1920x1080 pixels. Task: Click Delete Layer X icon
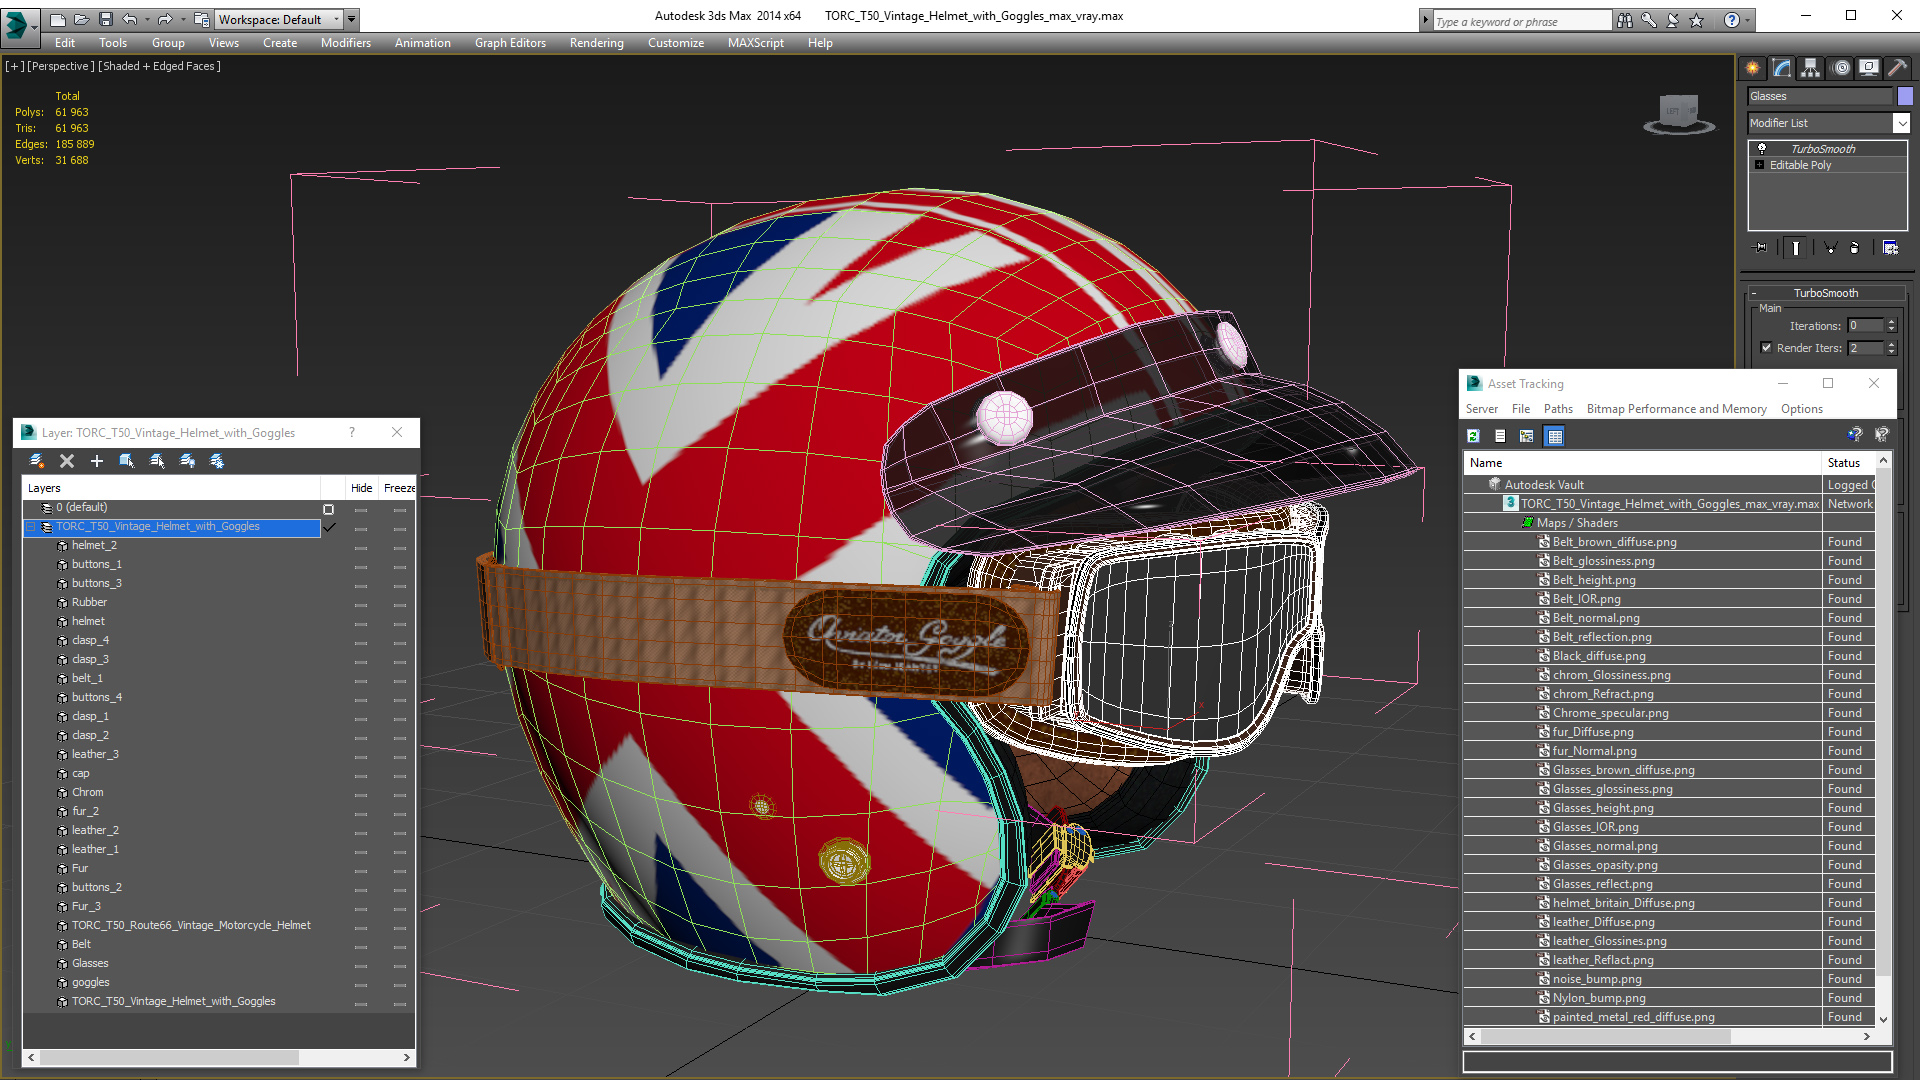[67, 461]
